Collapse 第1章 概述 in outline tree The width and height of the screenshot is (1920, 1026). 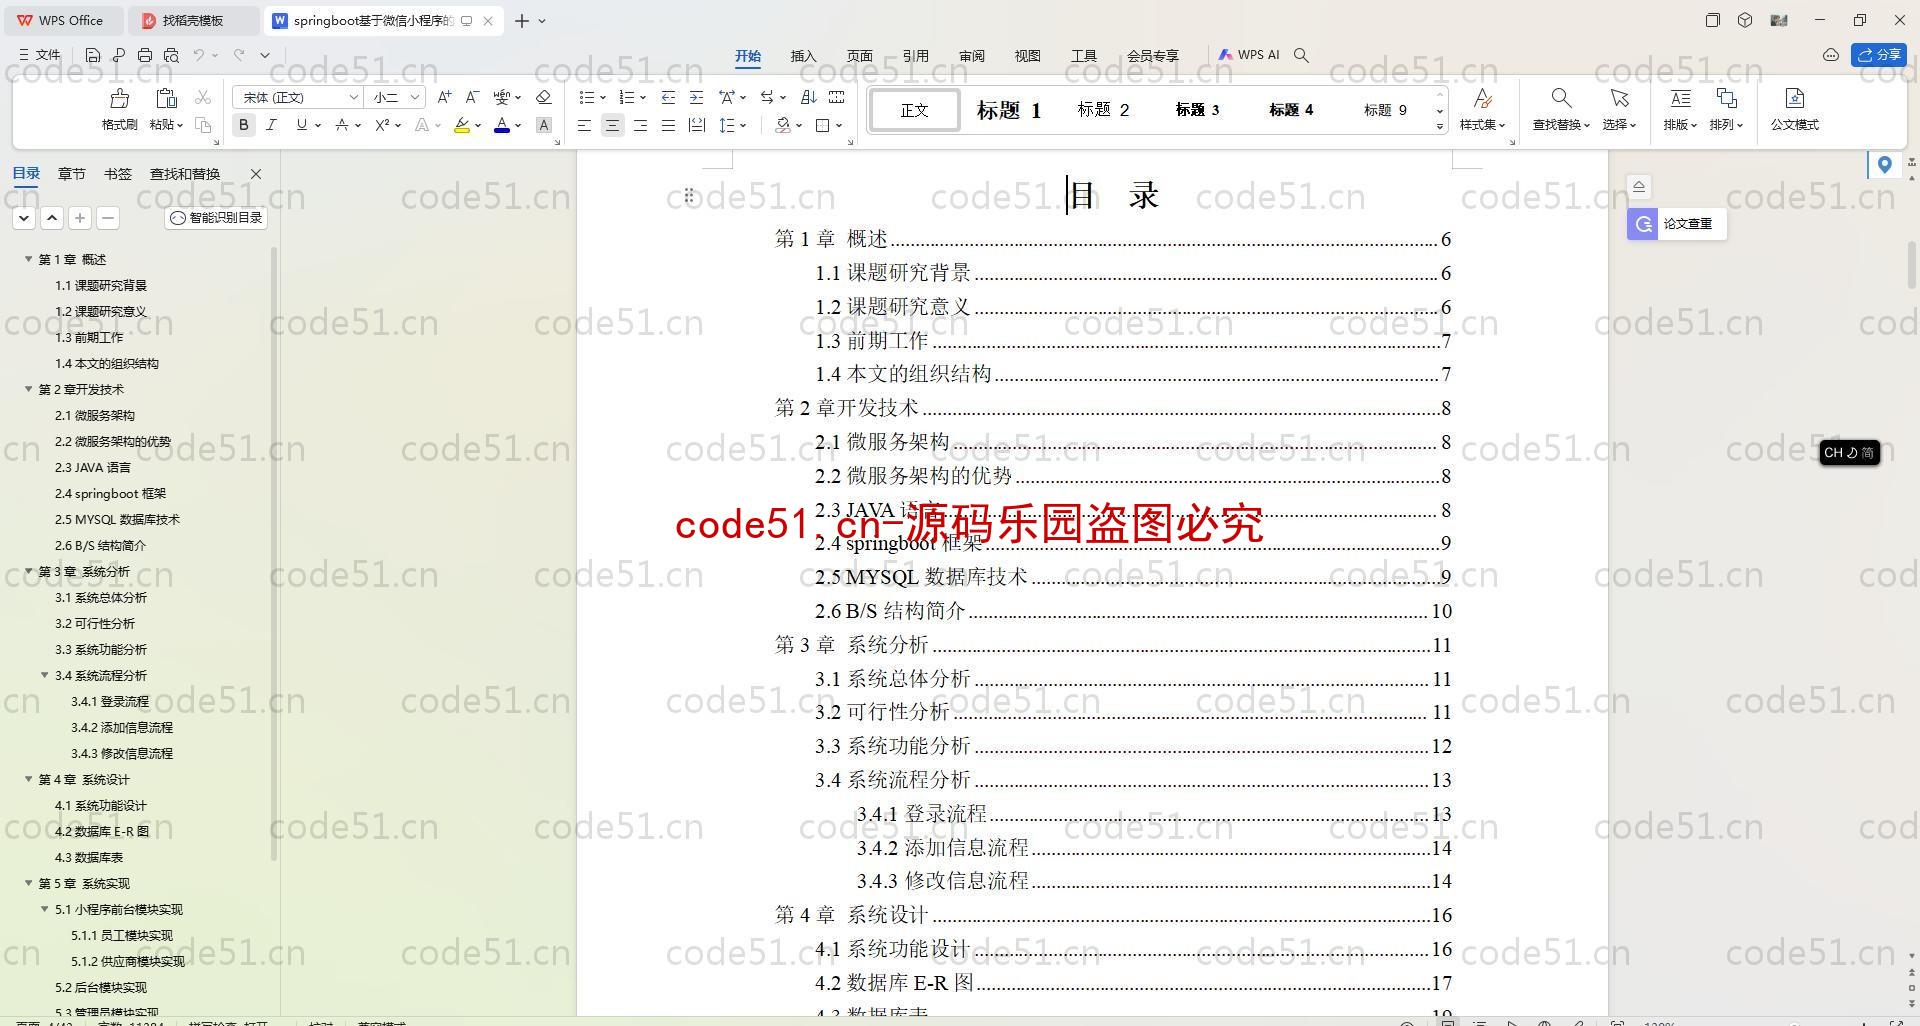tap(28, 259)
